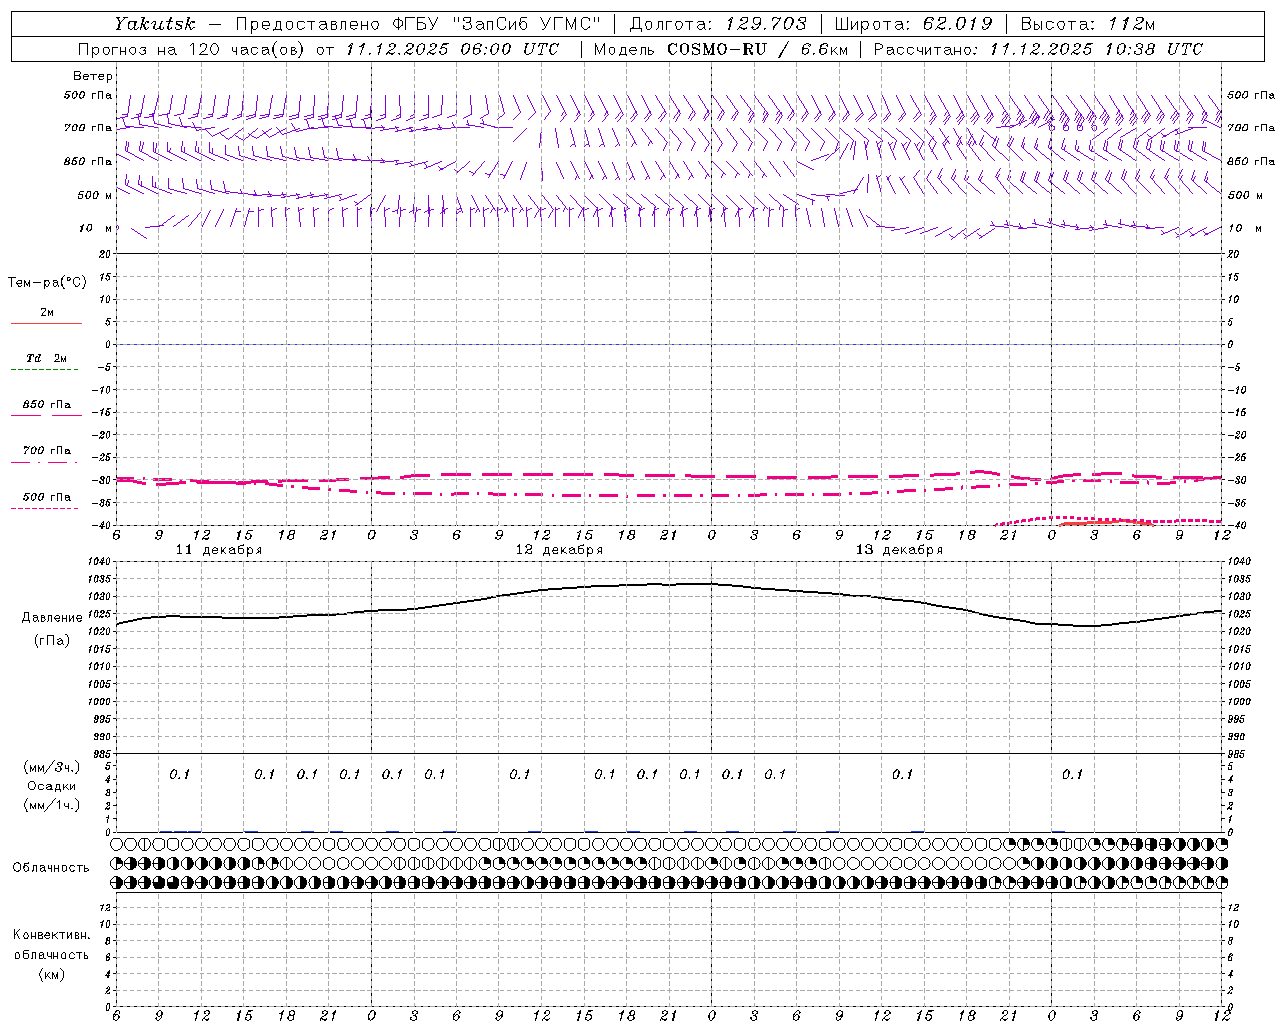This screenshot has height=1024, width=1280.
Task: Click the '(мм/1ч.)' precipitation unit label
Action: click(x=52, y=805)
